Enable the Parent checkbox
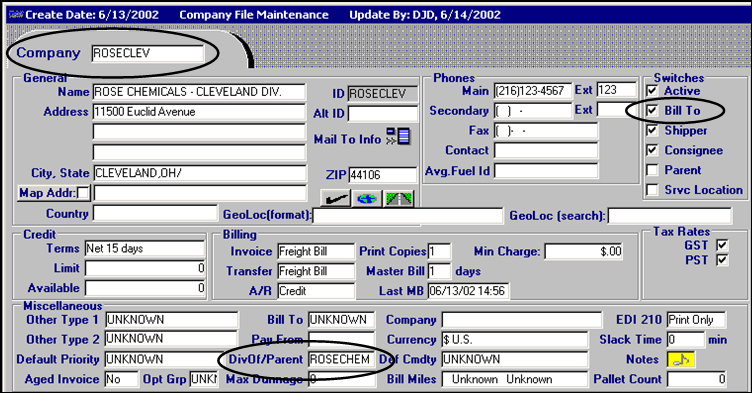 pyautogui.click(x=652, y=170)
